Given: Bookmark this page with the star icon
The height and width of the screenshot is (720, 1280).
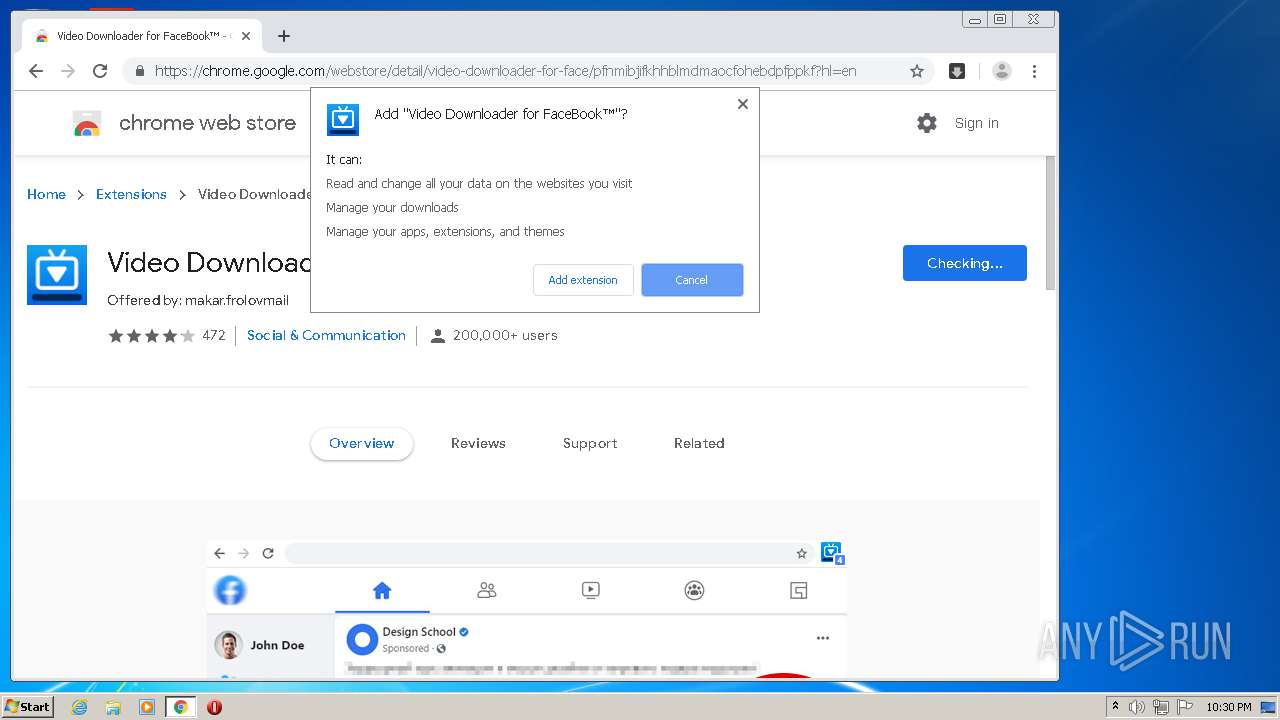Looking at the screenshot, I should tap(916, 71).
